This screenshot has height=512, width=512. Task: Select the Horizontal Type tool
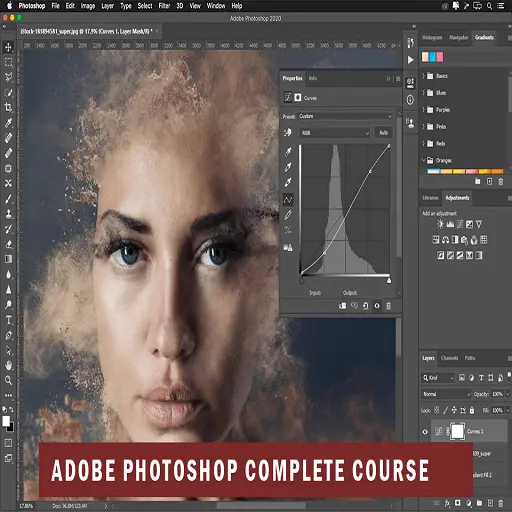point(8,320)
